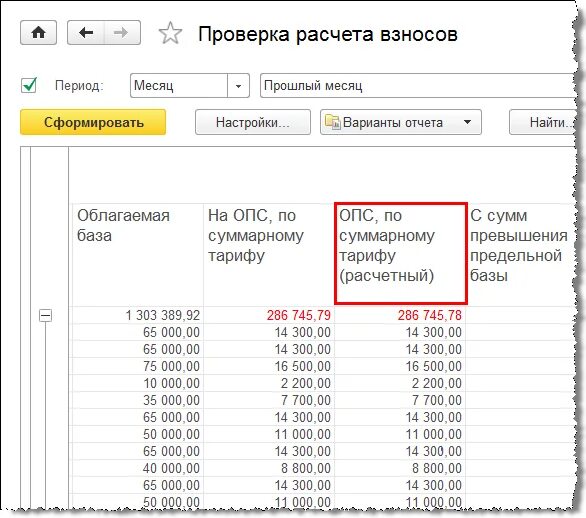Click the Прошлый месяц period field
The image size is (586, 518).
(417, 86)
